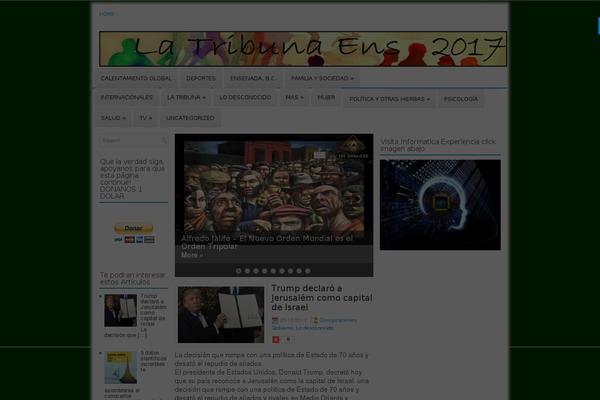
Task: Click 'Te podrían interesar estos Artículos' heading
Action: coord(132,279)
